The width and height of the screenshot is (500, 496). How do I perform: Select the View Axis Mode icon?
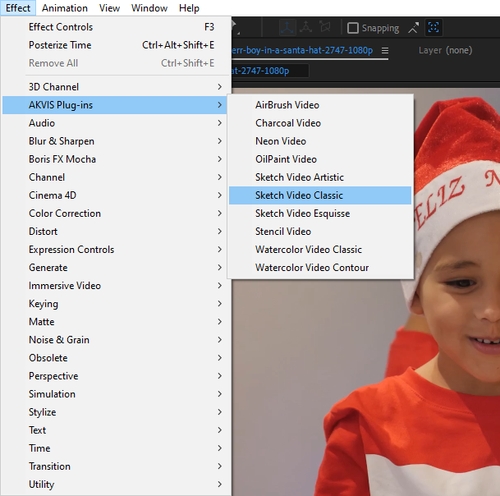pyautogui.click(x=325, y=27)
